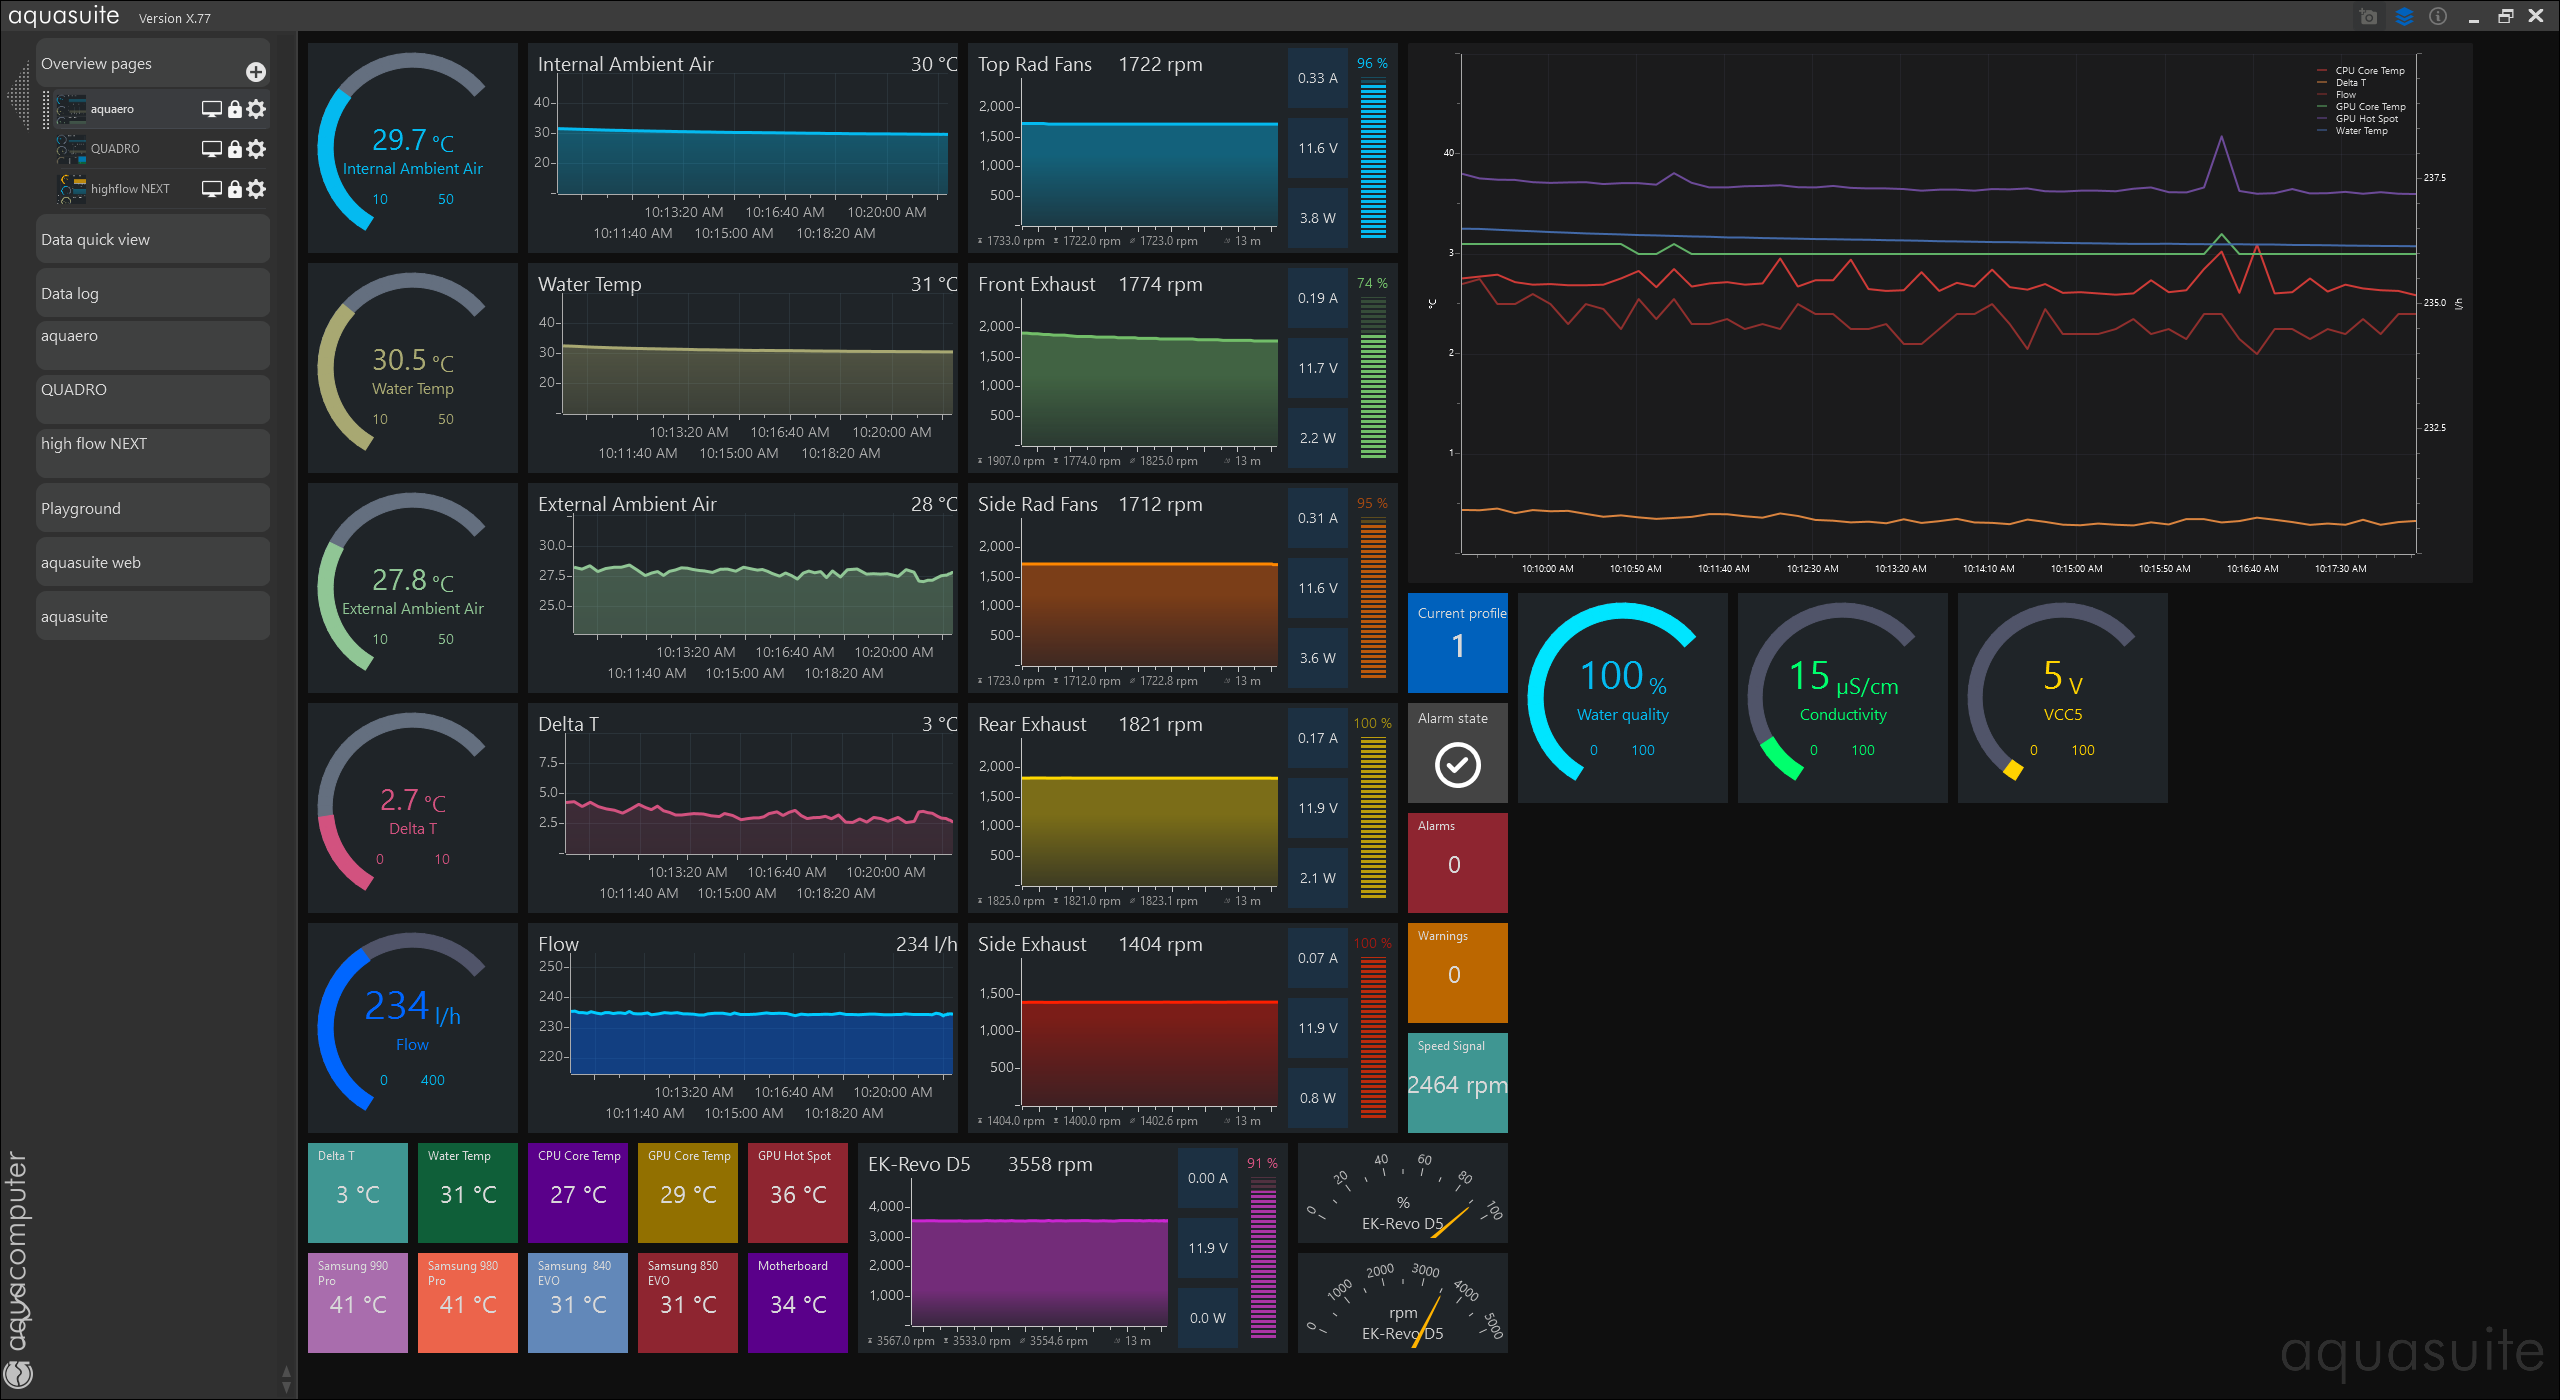Toggle lock on highflow NEXT overview page
The width and height of the screenshot is (2560, 1400).
(x=235, y=189)
